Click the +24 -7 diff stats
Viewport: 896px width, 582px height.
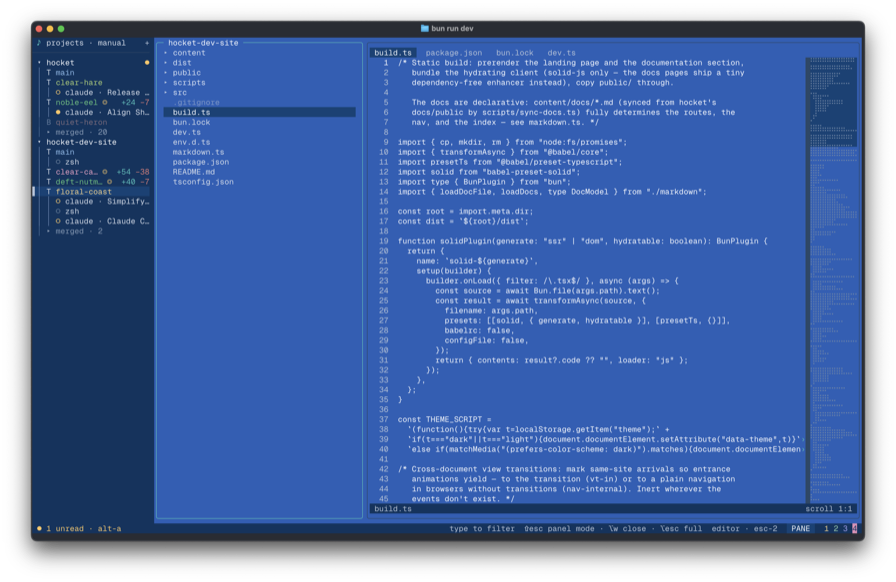coord(135,102)
